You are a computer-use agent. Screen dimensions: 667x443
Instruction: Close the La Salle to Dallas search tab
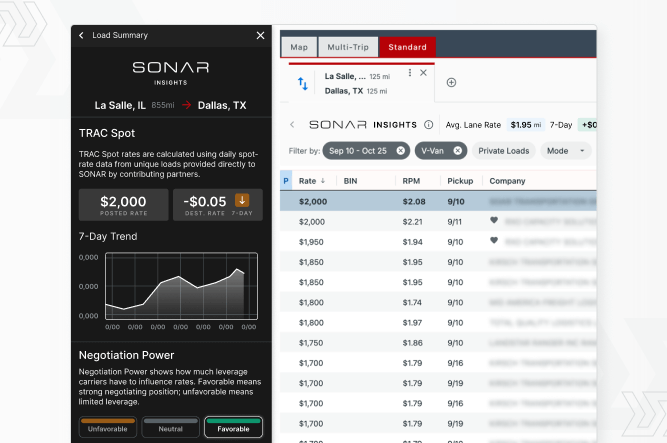(423, 73)
